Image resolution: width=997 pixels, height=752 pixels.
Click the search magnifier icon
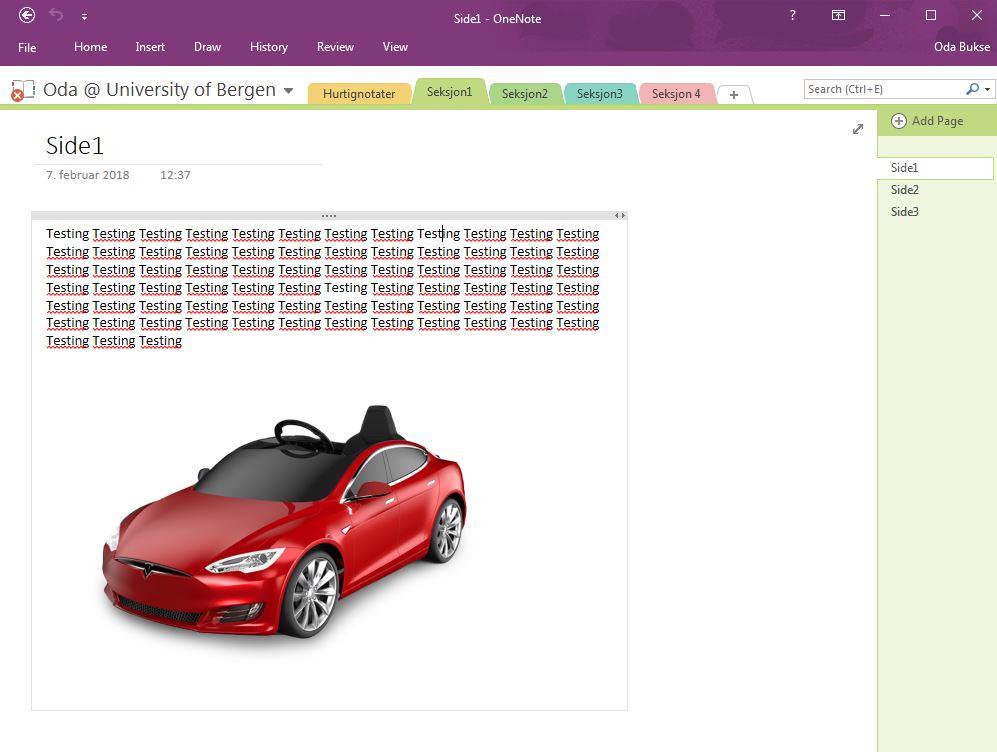pyautogui.click(x=972, y=89)
